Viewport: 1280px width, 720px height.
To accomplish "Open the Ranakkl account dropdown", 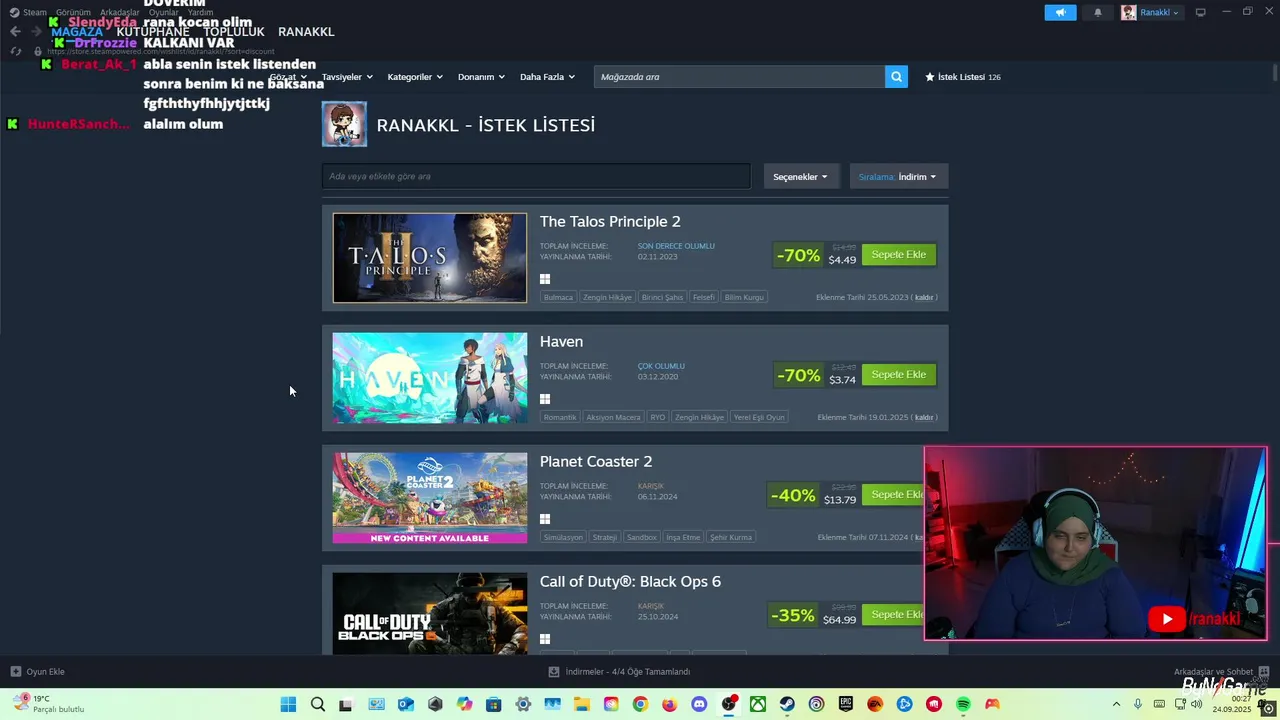I will pyautogui.click(x=1159, y=12).
